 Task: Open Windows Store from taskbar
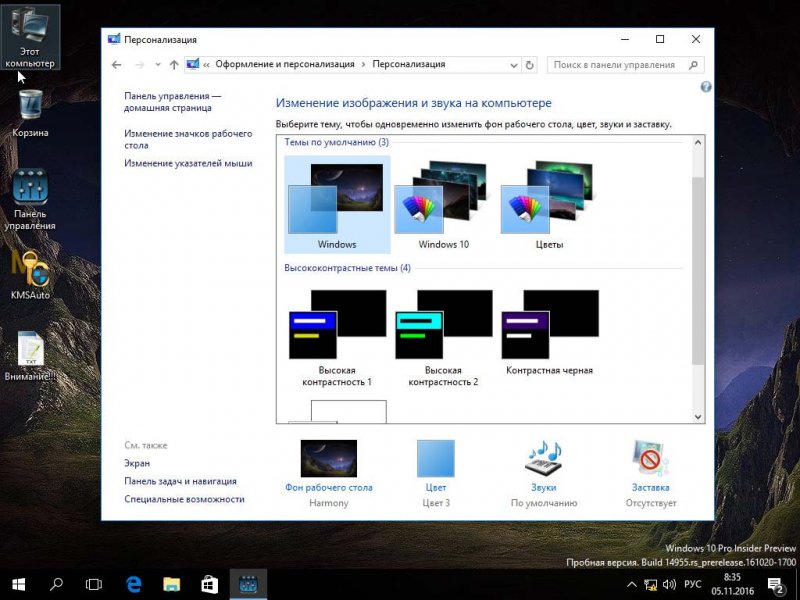pos(209,584)
